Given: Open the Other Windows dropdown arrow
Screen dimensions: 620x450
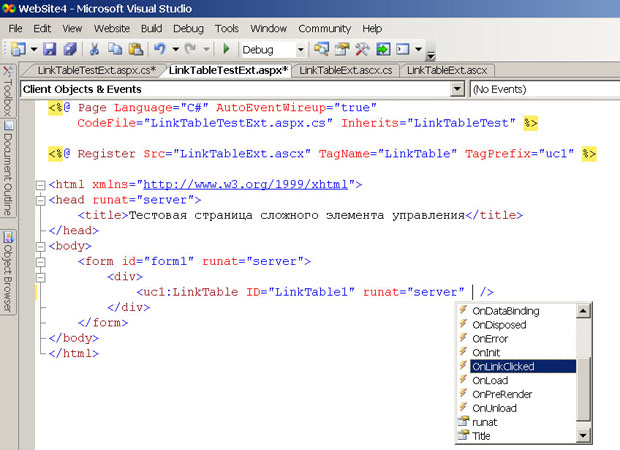Looking at the screenshot, I should tap(419, 49).
